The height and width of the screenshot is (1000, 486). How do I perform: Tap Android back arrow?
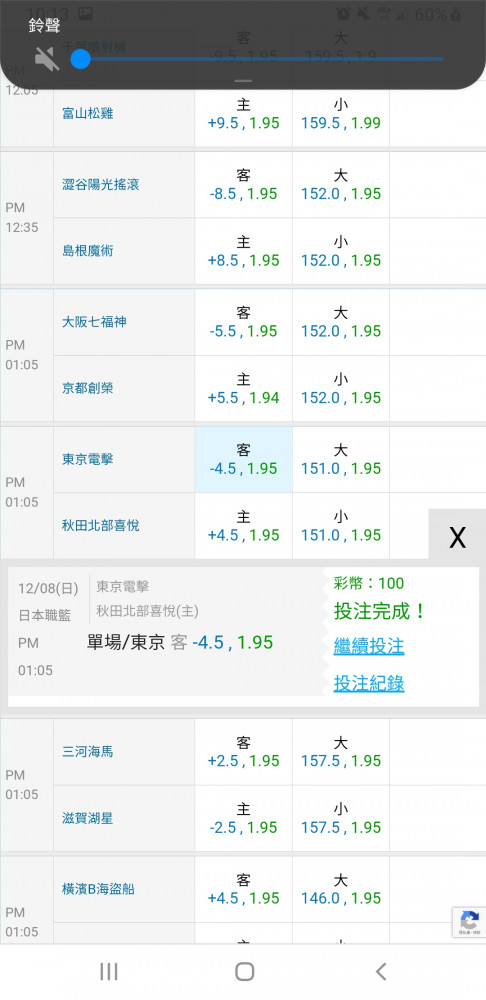pos(381,971)
